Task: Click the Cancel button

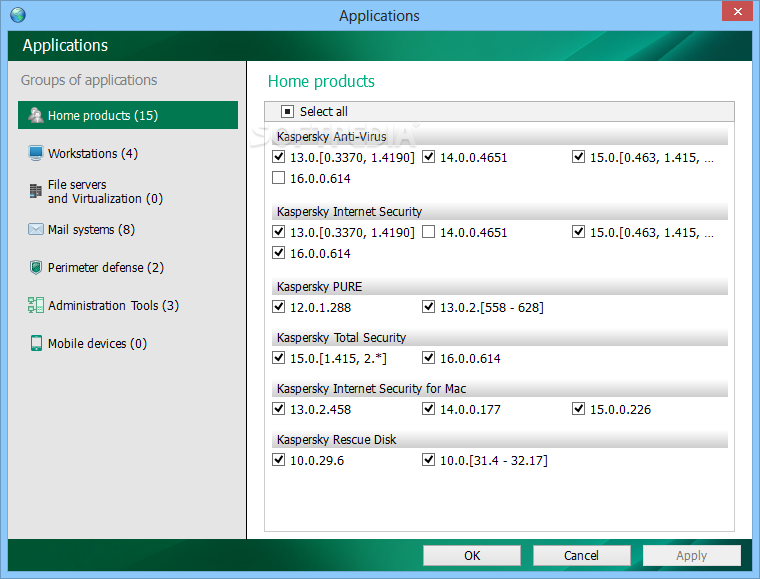Action: (582, 555)
